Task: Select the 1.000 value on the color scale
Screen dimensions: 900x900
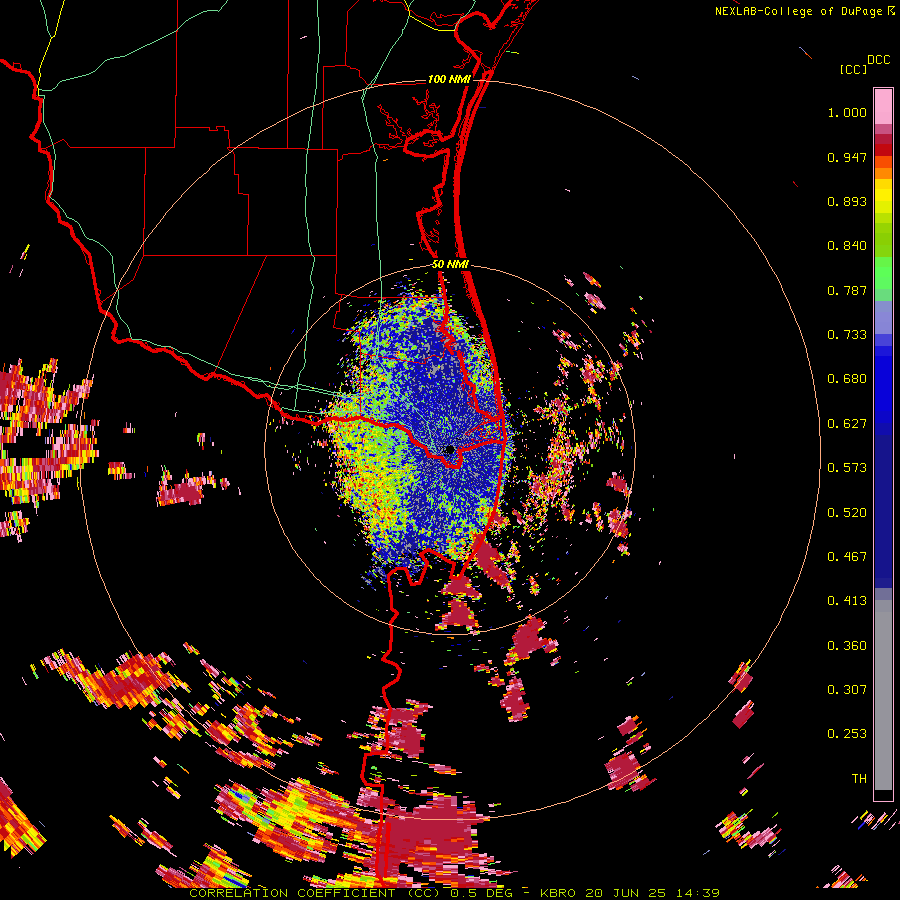Action: (847, 112)
